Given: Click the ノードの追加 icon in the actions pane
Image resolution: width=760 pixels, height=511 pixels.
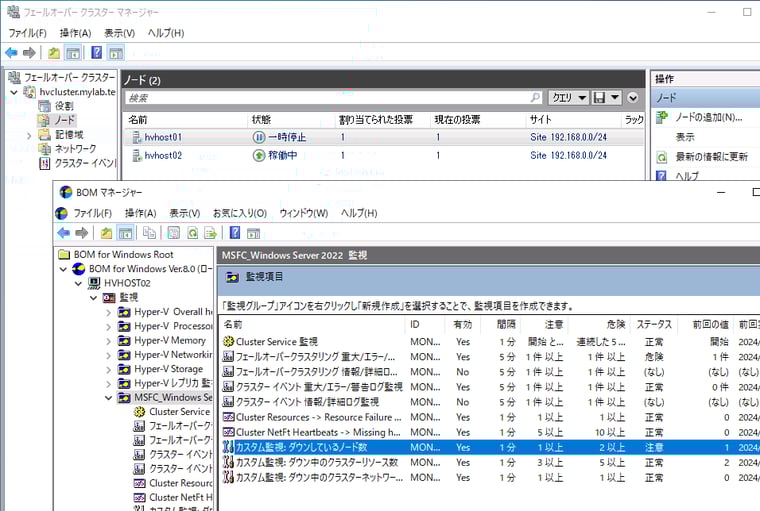Looking at the screenshot, I should 662,117.
